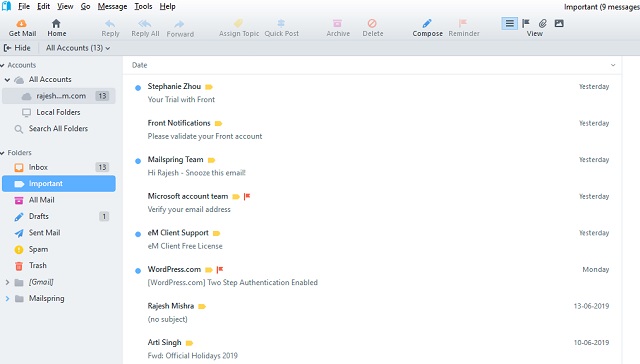Screen dimensions: 640x364
Task: Expand the [Gmail] folder
Action: pyautogui.click(x=7, y=282)
